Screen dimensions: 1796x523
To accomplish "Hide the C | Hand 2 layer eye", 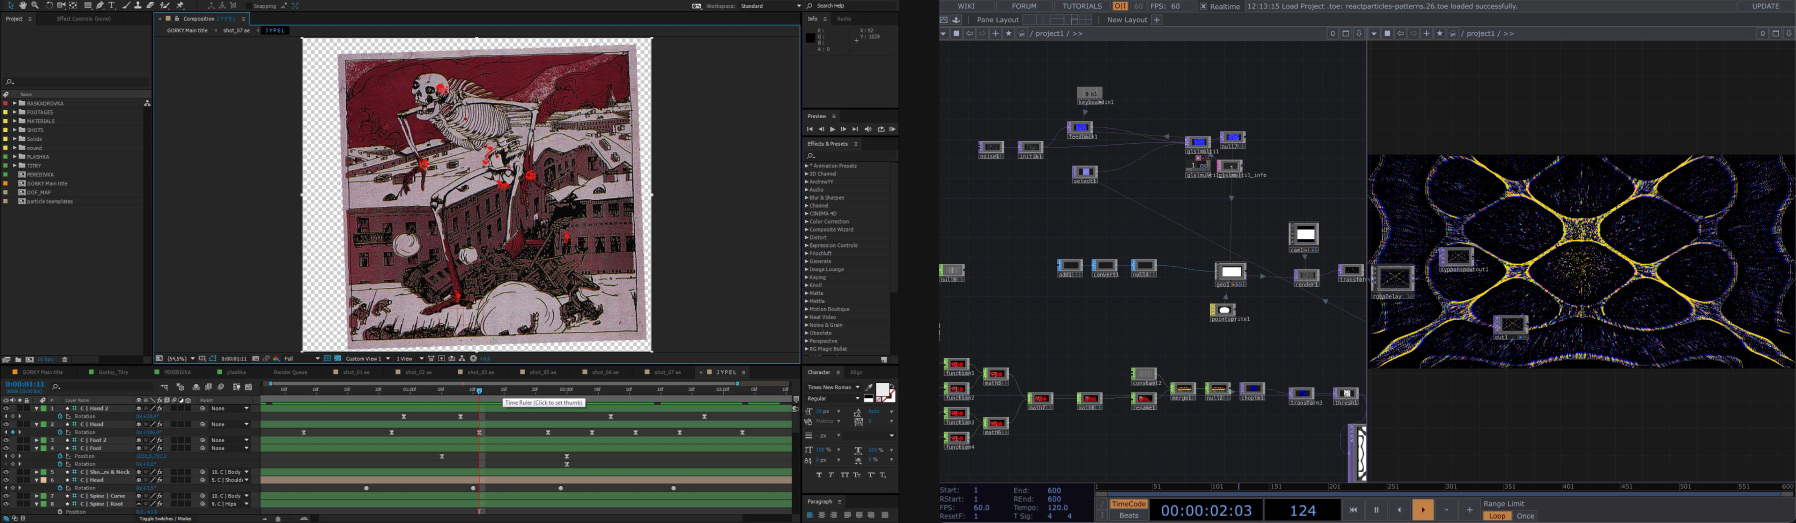I will [6, 408].
